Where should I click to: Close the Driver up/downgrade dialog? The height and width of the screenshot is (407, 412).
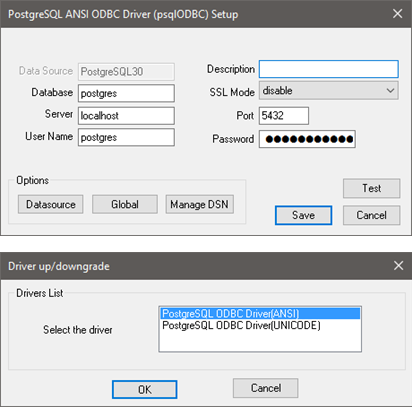pyautogui.click(x=398, y=266)
